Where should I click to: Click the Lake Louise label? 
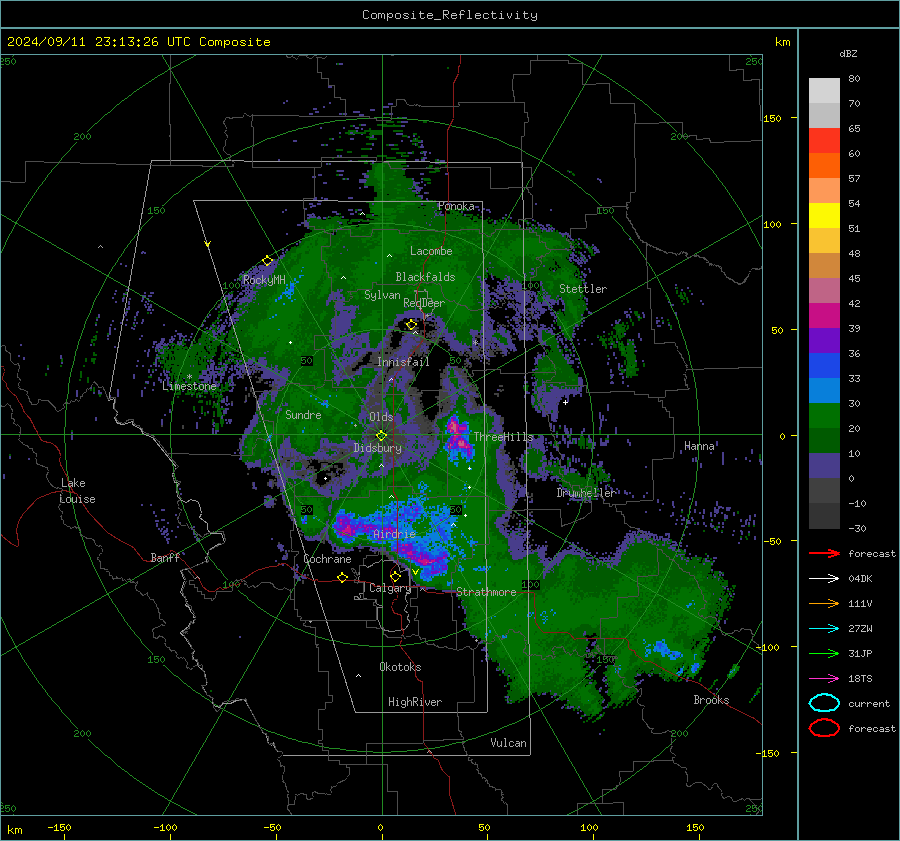coord(77,491)
